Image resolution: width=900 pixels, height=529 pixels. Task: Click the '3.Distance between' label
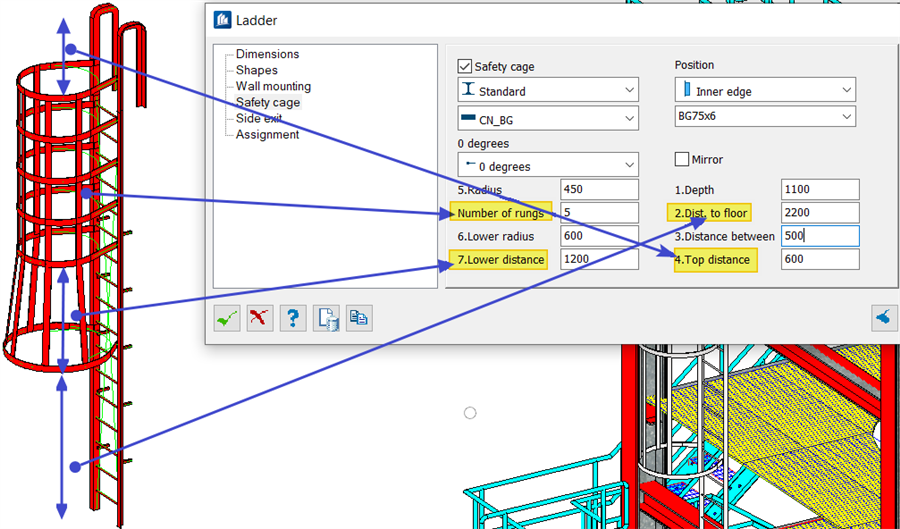pyautogui.click(x=724, y=236)
